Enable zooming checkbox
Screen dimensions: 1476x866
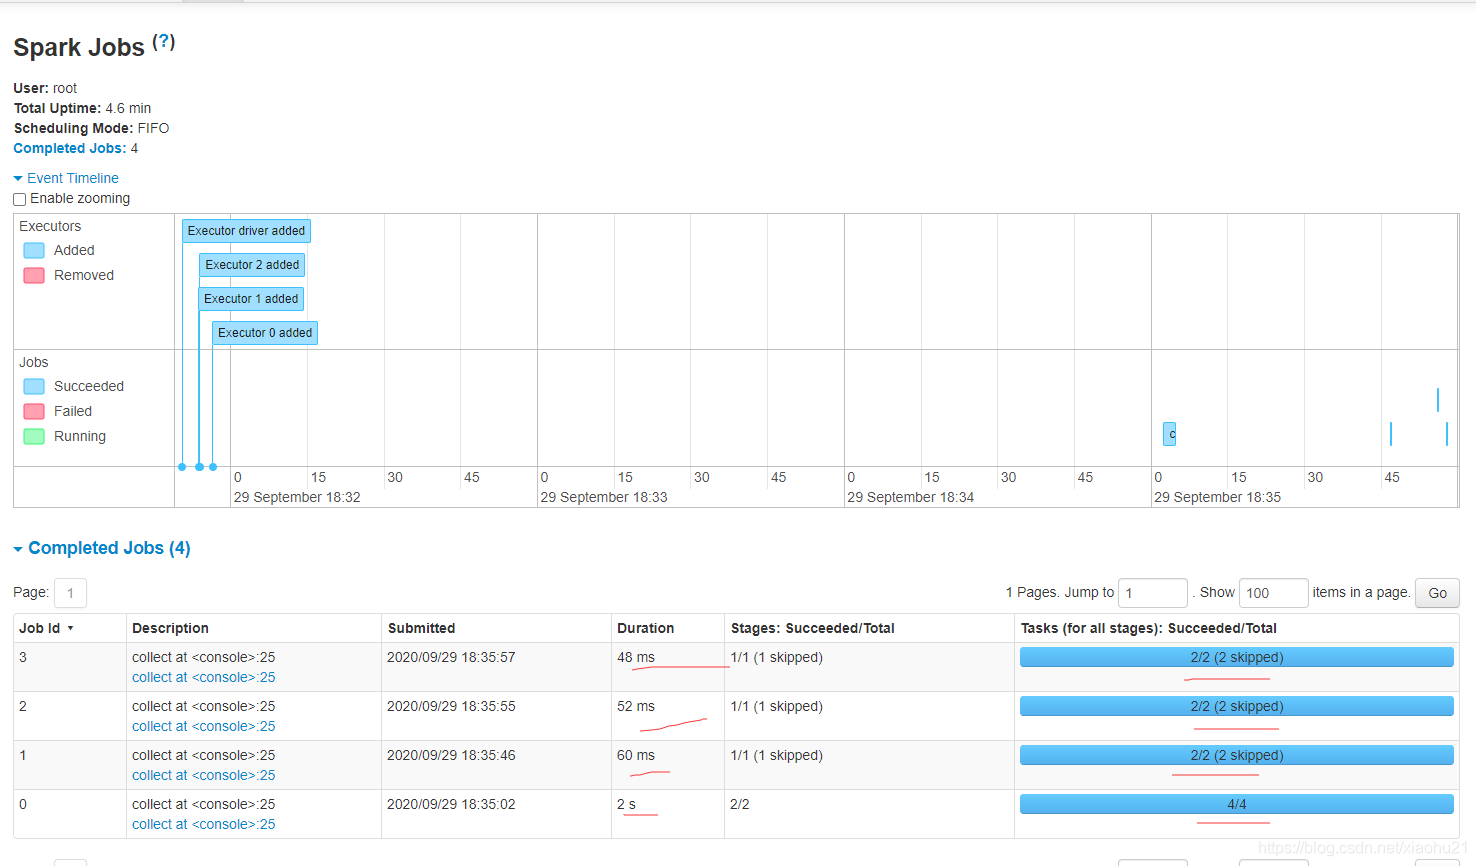coord(19,199)
